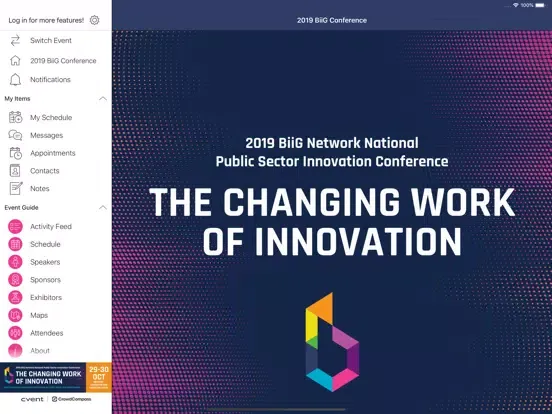This screenshot has height=414, width=552.
Task: Open My Schedule label
Action: pyautogui.click(x=51, y=118)
